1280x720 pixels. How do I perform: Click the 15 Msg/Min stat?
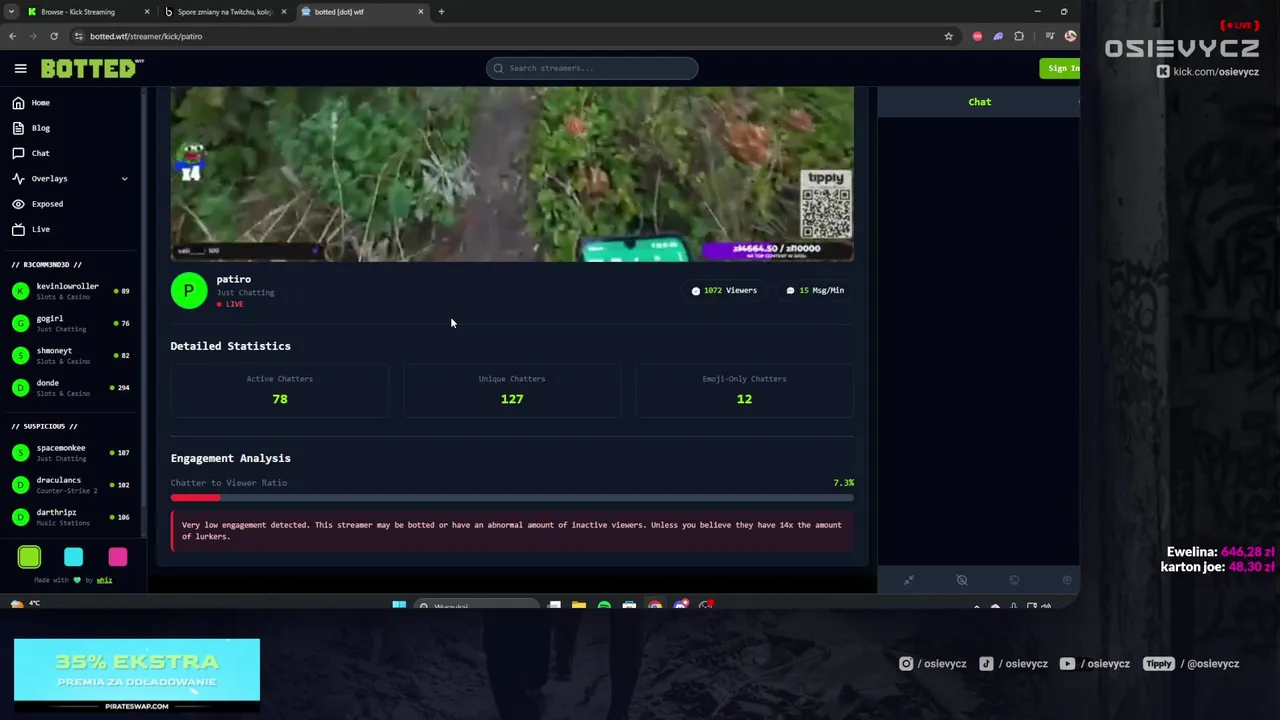coord(815,290)
